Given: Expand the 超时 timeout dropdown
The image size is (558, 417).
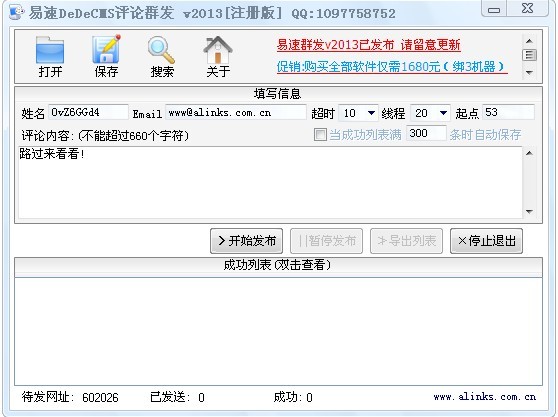Looking at the screenshot, I should point(371,113).
